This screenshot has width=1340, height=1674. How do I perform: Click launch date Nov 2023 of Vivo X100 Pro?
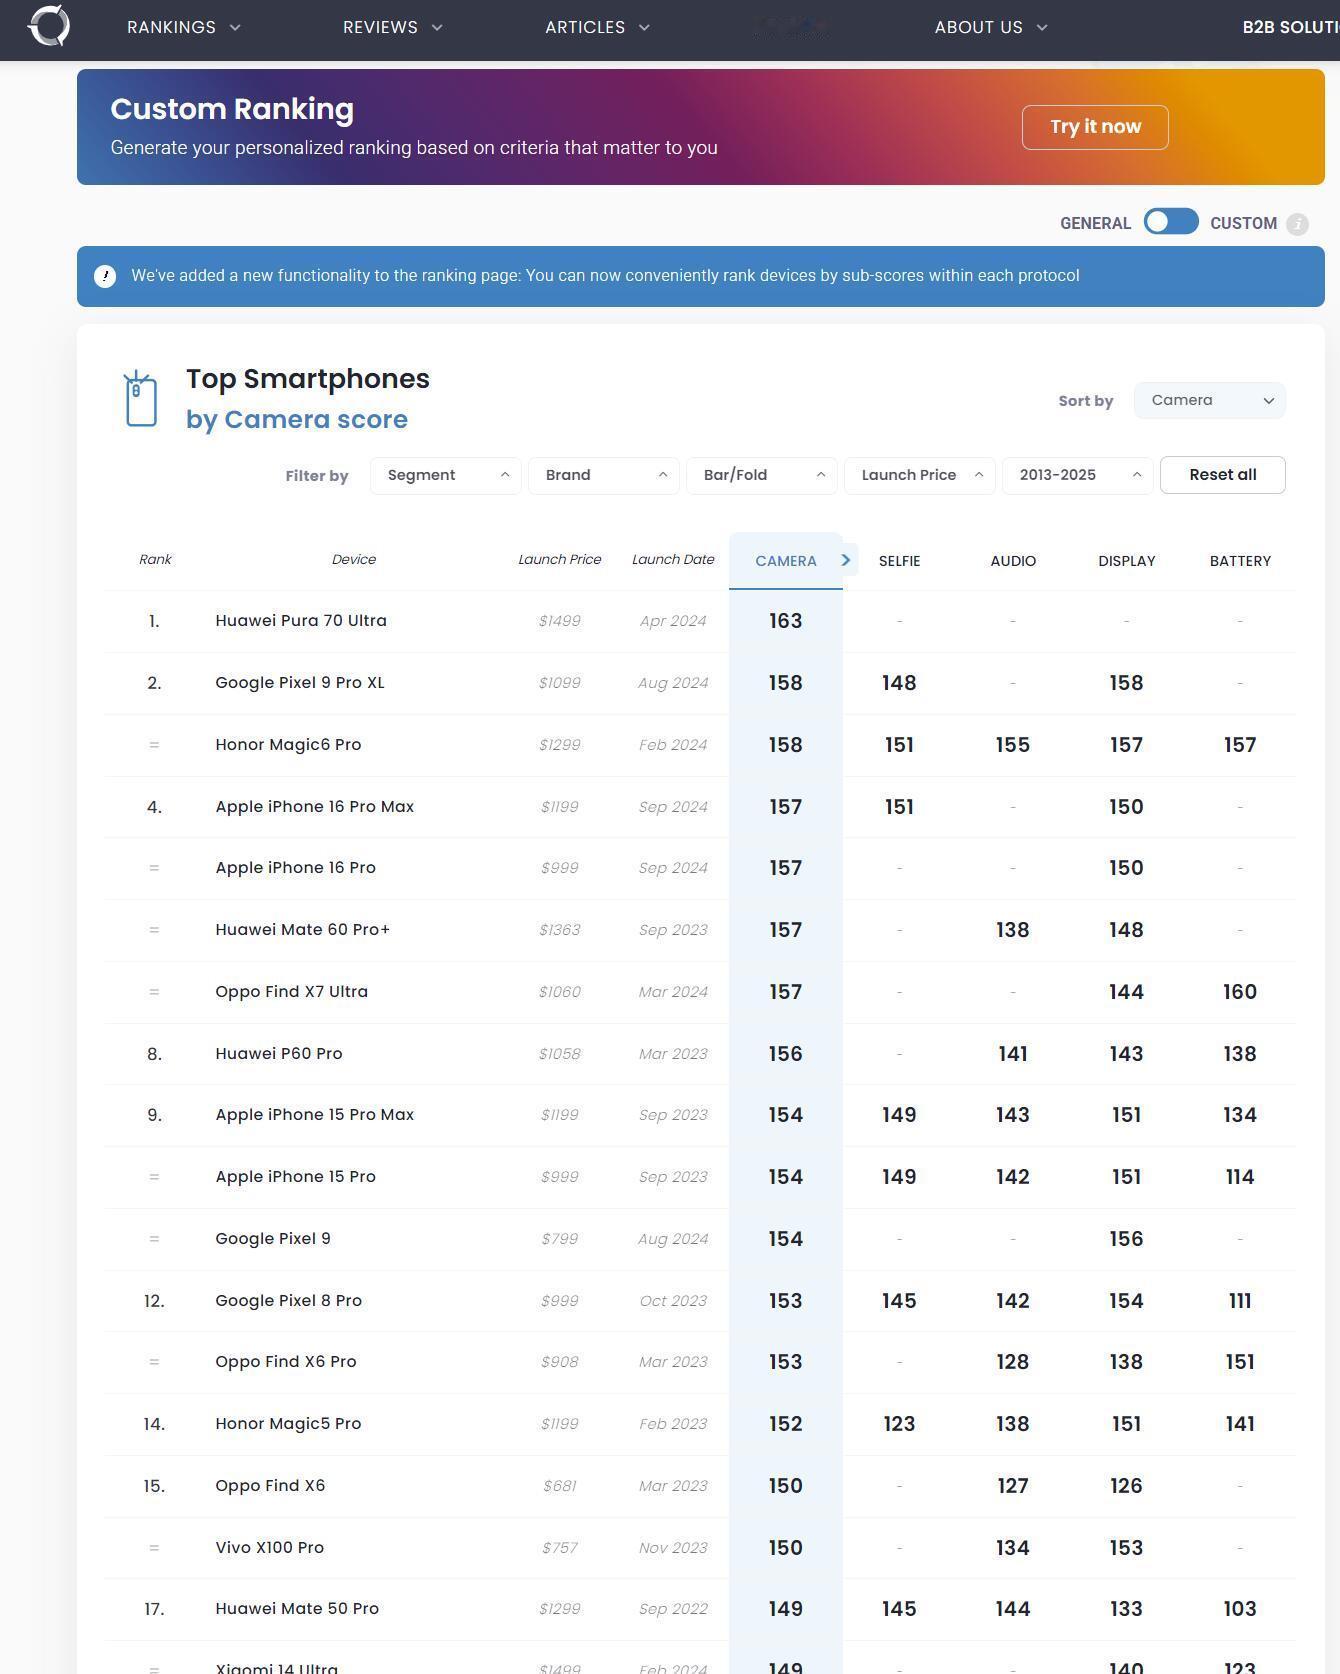[673, 1548]
